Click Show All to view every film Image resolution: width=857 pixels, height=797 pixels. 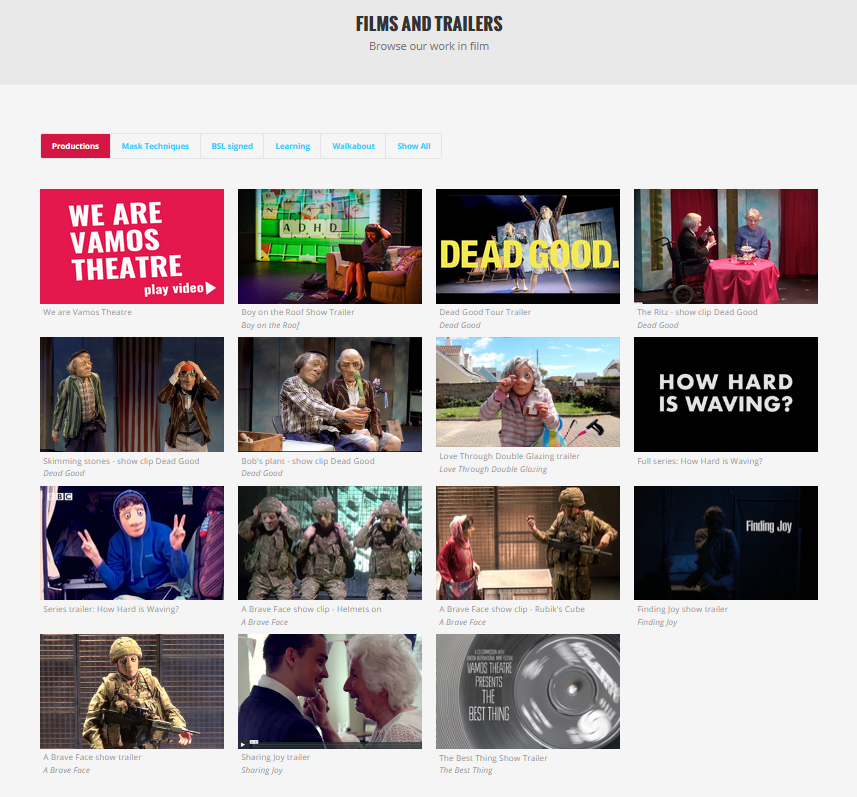tap(413, 145)
